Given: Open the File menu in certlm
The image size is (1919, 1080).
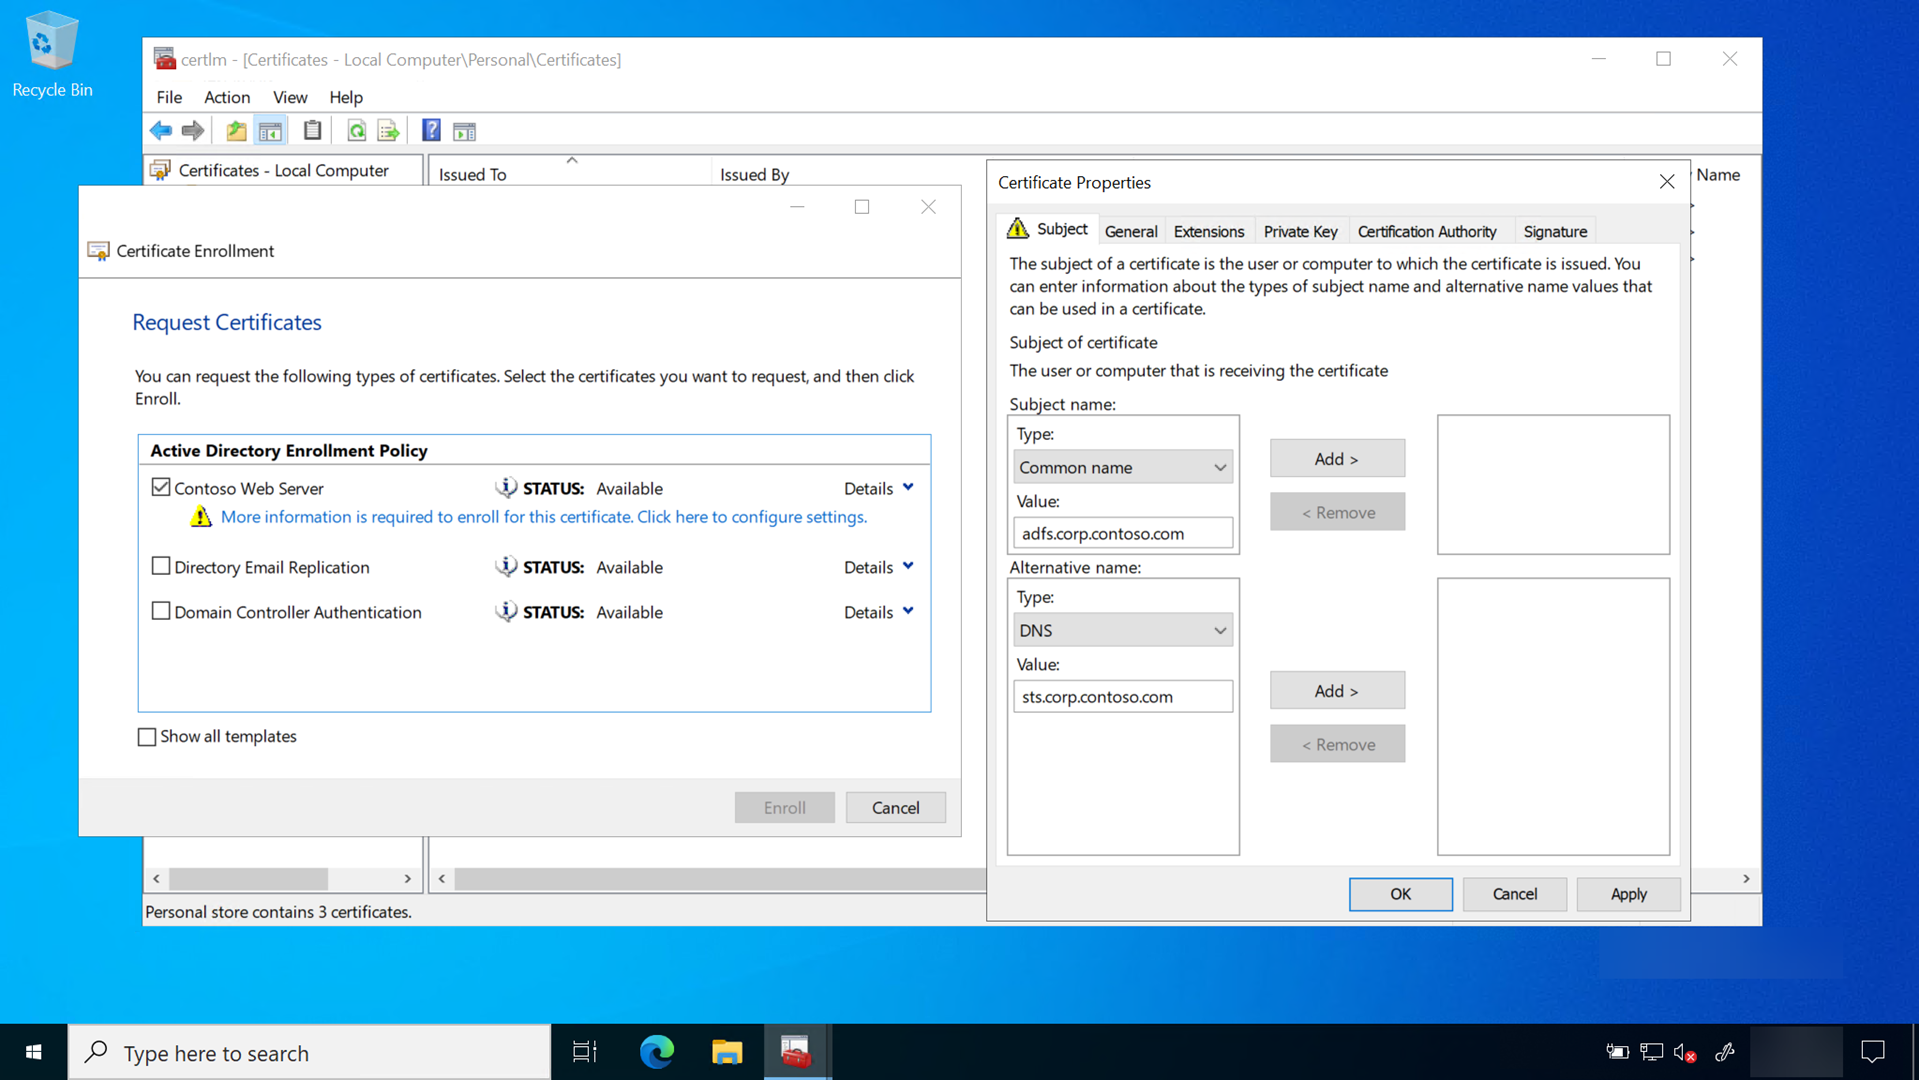Looking at the screenshot, I should (x=169, y=97).
